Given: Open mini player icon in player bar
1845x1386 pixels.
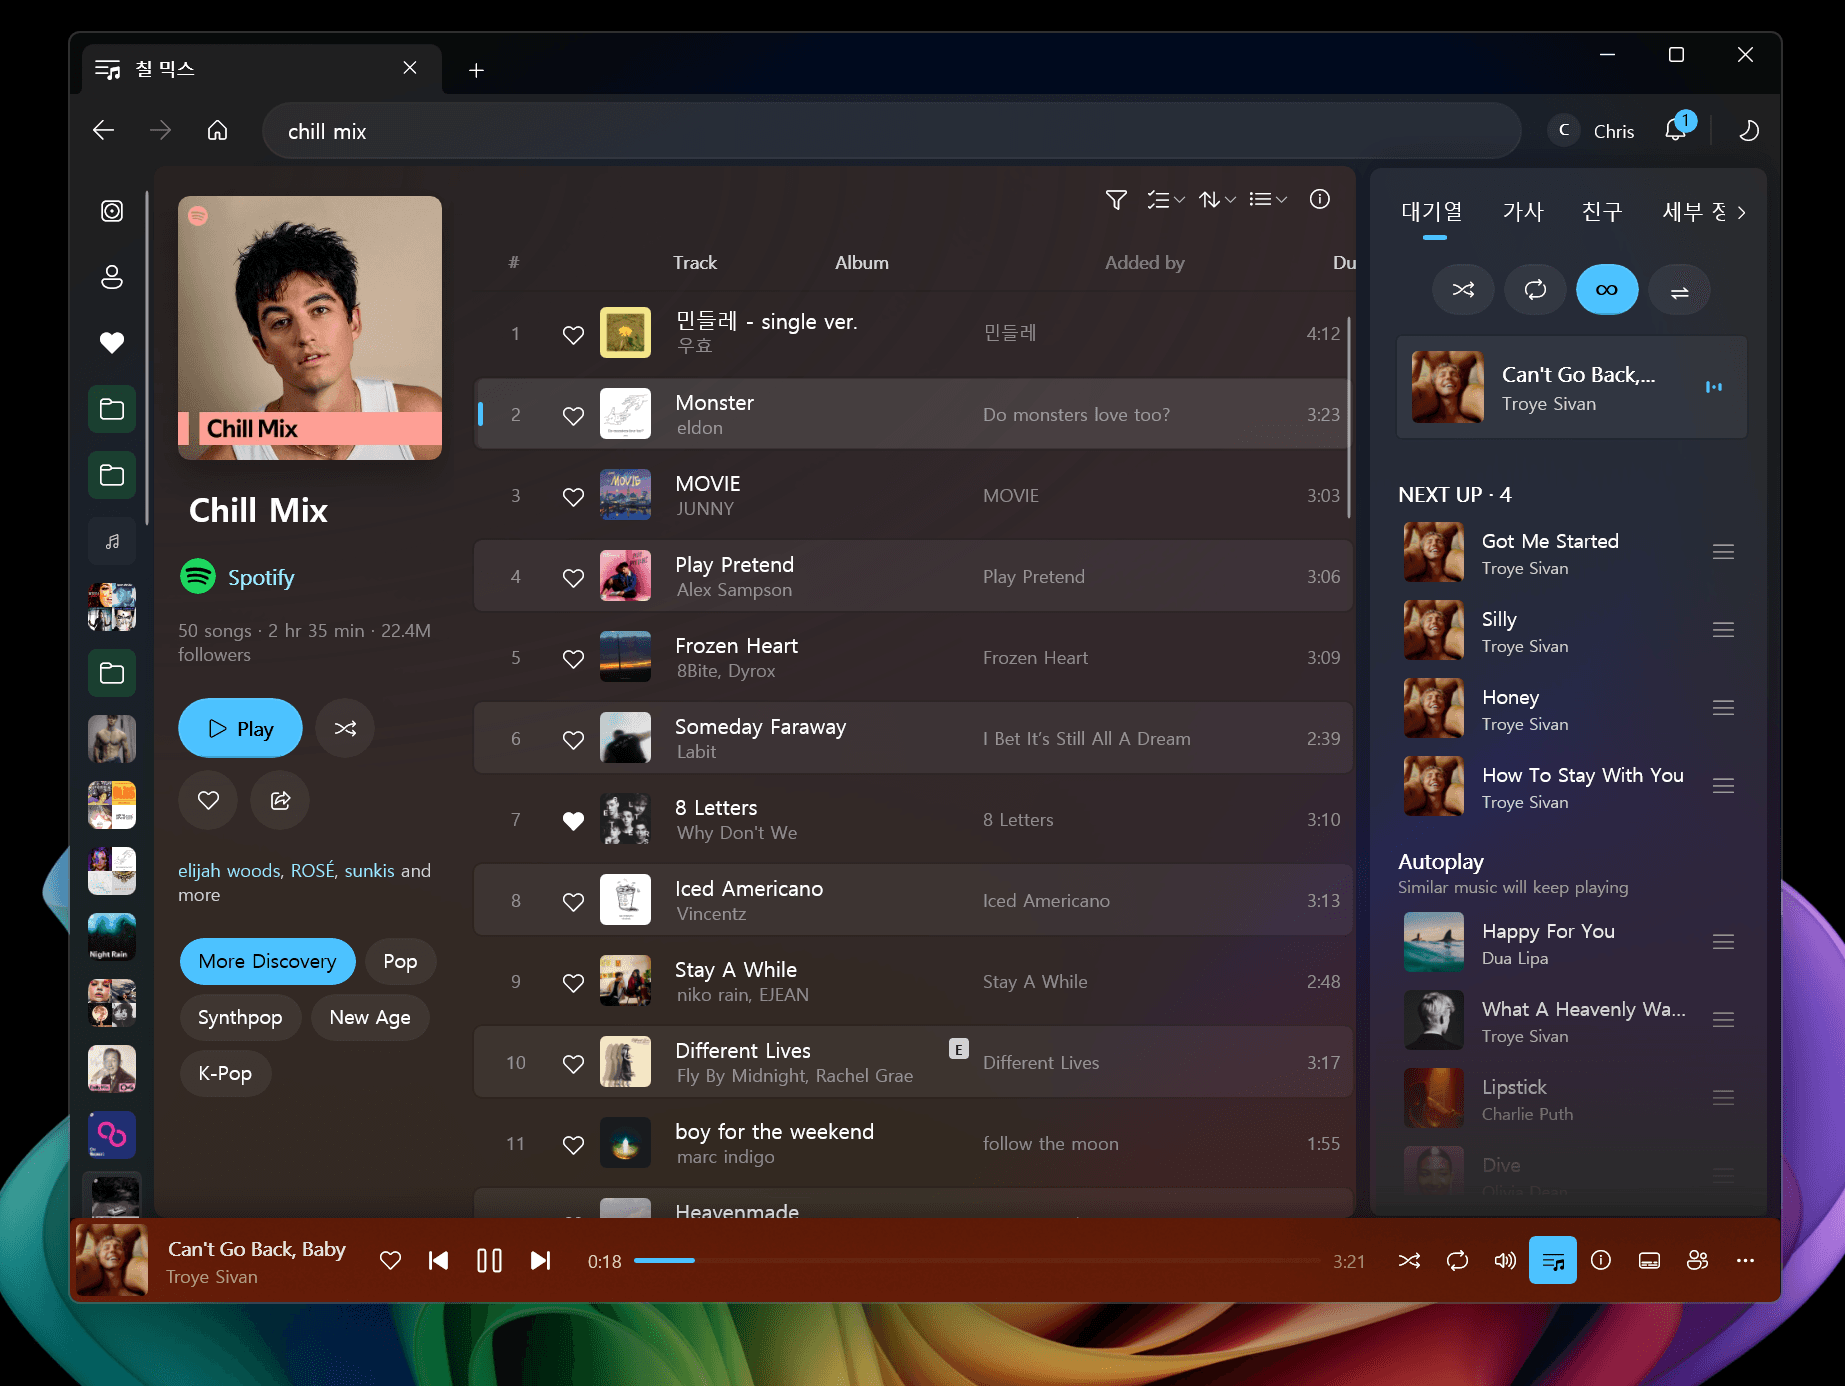Looking at the screenshot, I should tap(1649, 1261).
